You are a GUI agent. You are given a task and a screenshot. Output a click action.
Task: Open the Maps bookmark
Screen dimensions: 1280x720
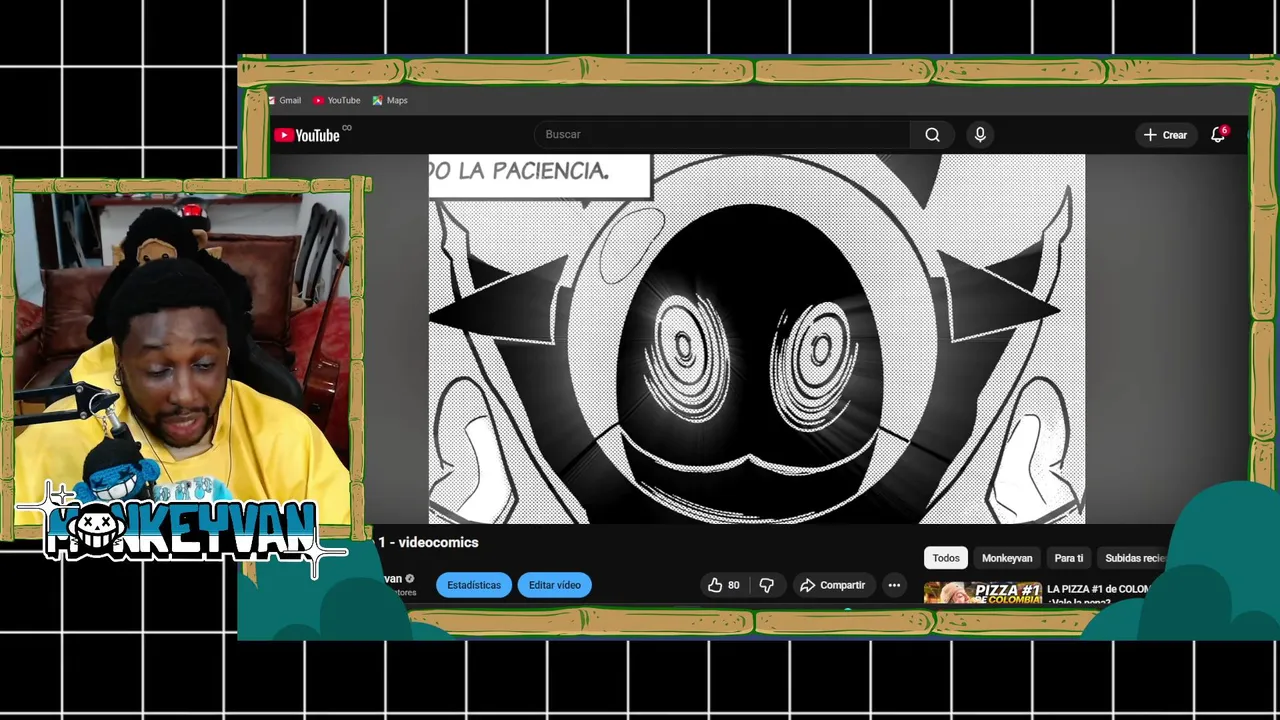click(390, 100)
